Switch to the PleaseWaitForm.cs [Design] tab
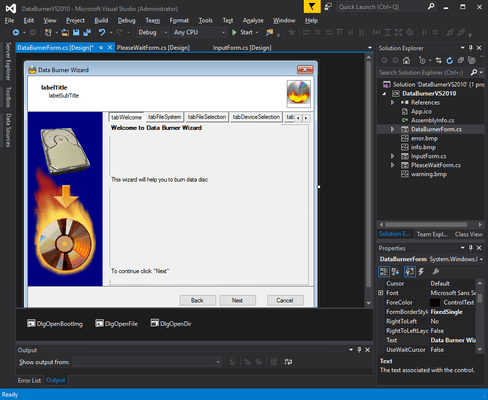Viewport: 488px width, 400px height. click(153, 48)
